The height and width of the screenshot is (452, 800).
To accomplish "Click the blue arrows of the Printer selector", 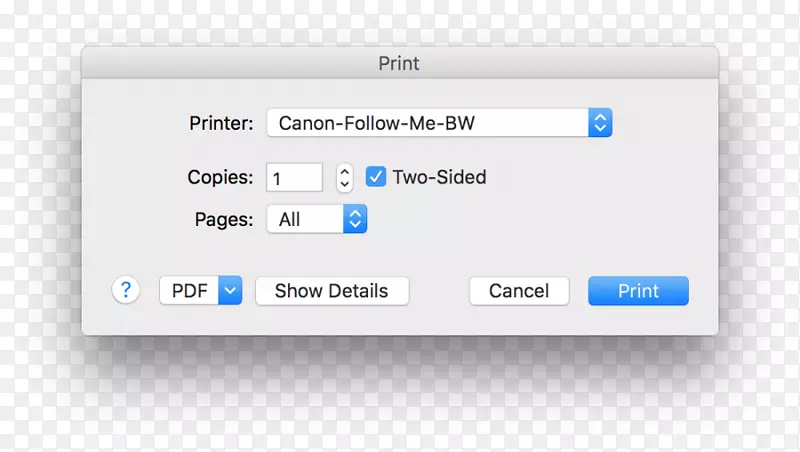I will (x=599, y=124).
